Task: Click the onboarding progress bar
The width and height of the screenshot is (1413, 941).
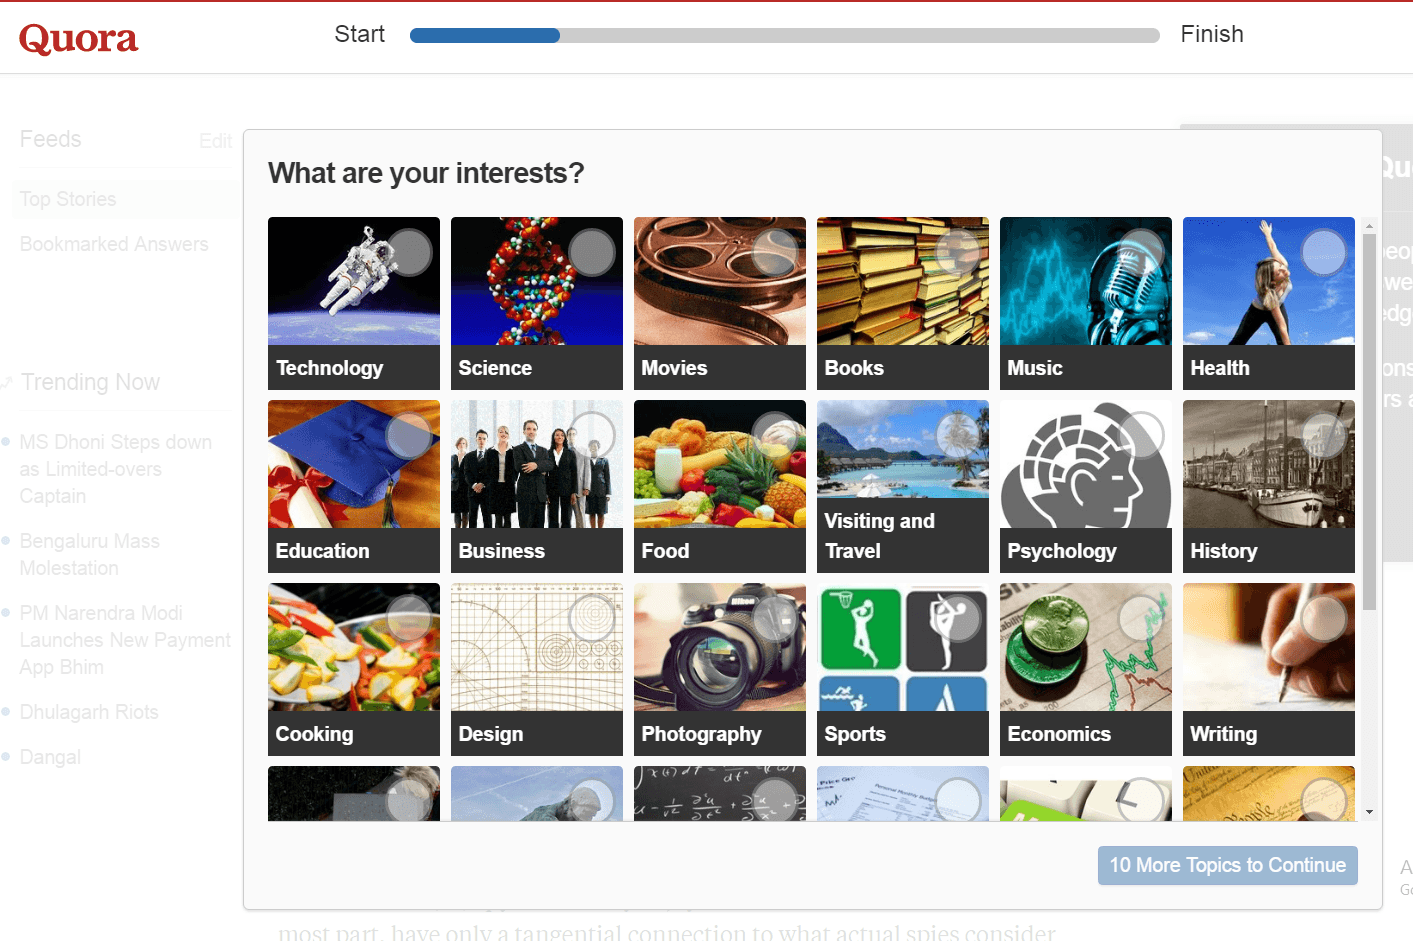Action: [x=785, y=35]
